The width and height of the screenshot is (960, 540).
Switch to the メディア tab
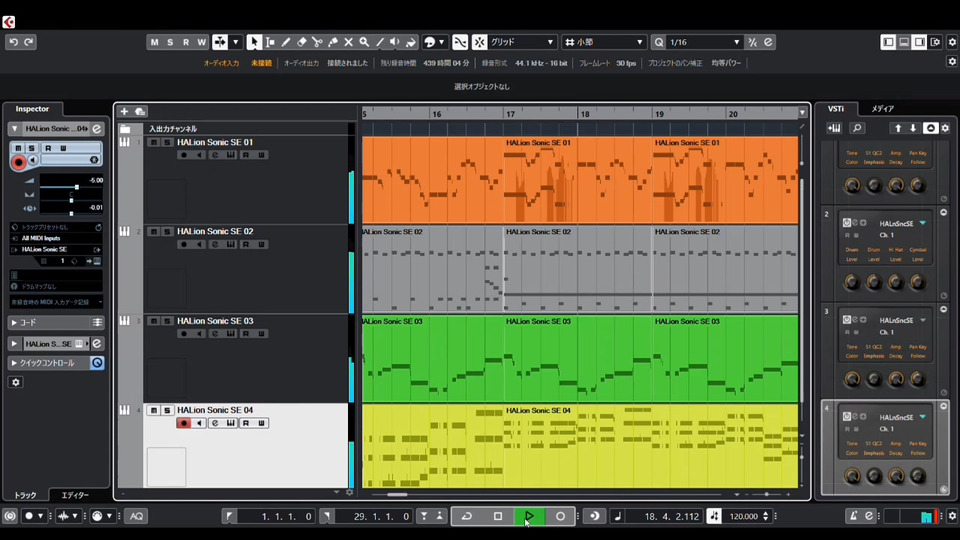coord(882,108)
